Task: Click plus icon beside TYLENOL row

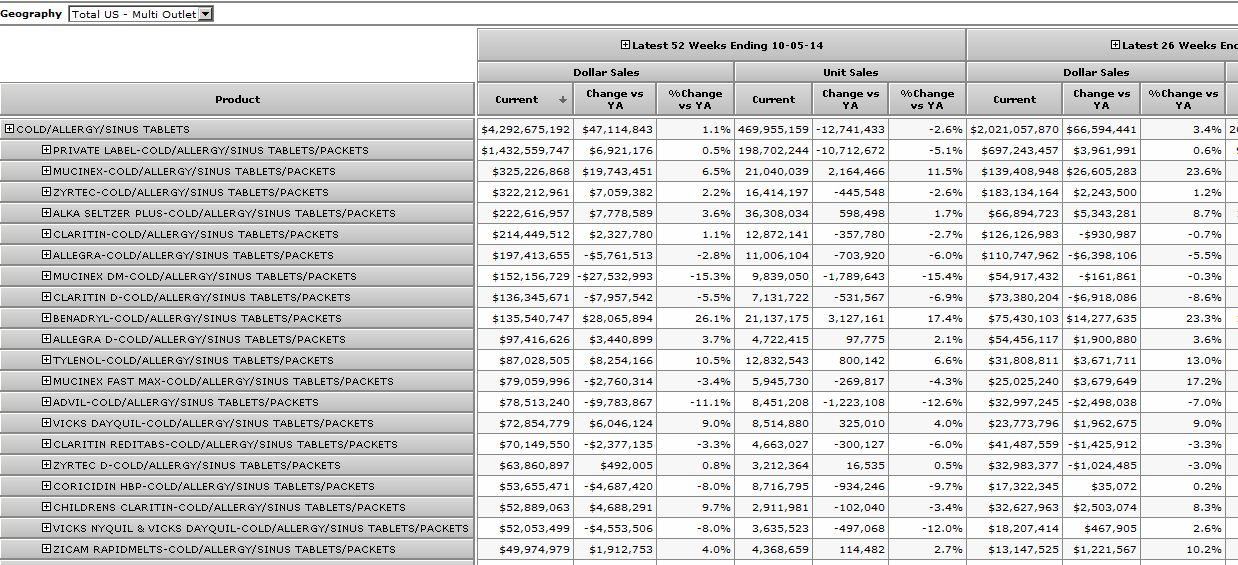Action: (46, 360)
